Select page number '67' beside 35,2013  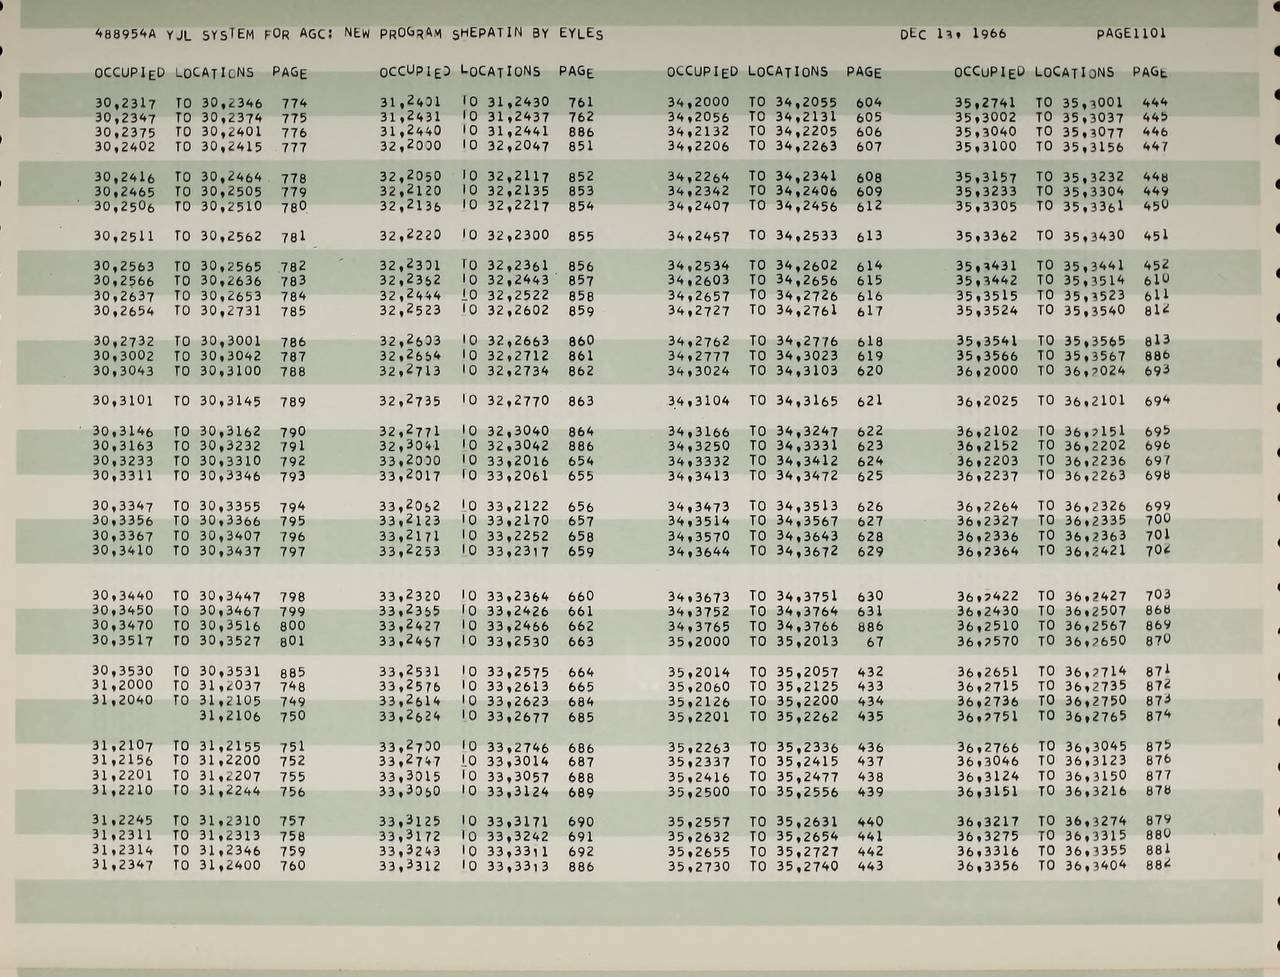[x=874, y=642]
